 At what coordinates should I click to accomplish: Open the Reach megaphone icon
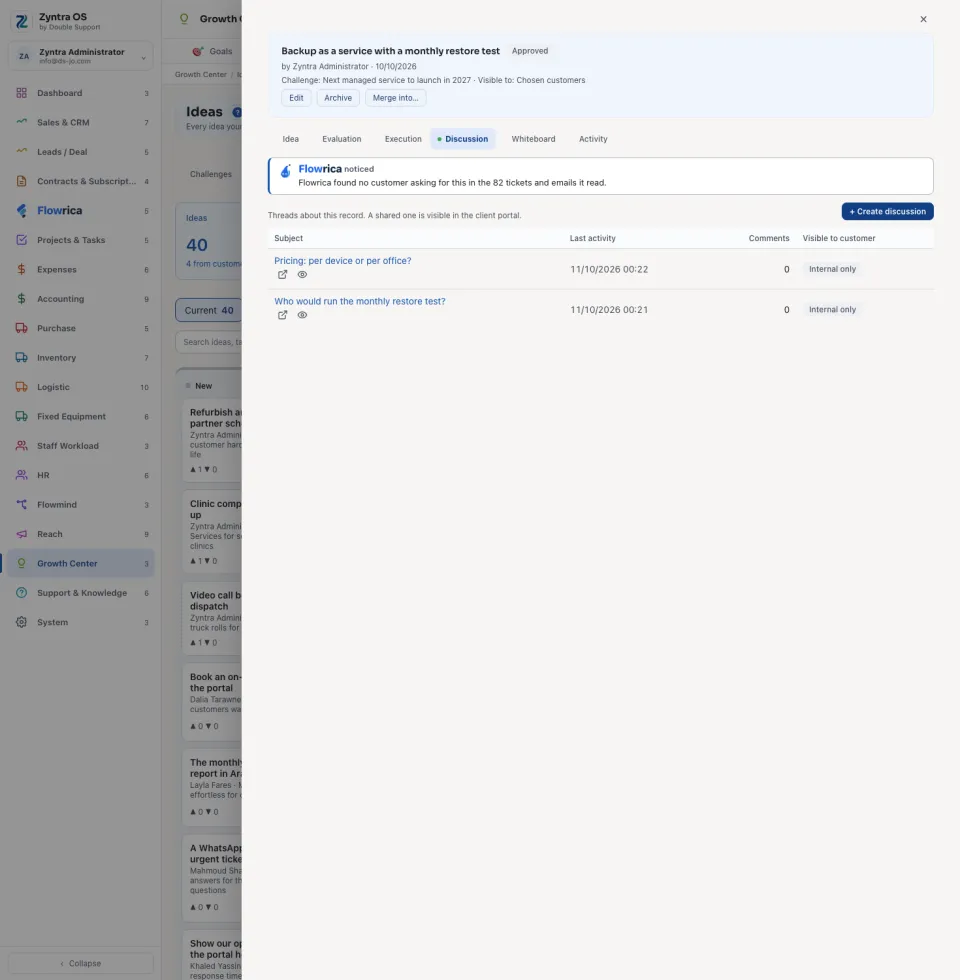click(x=21, y=534)
